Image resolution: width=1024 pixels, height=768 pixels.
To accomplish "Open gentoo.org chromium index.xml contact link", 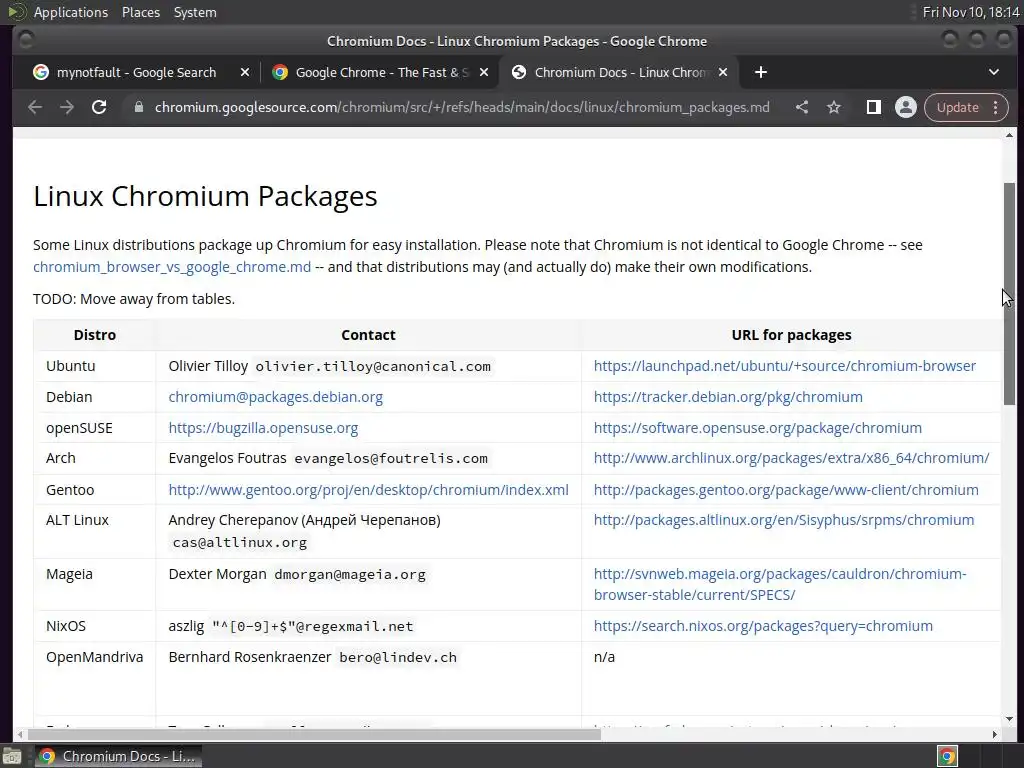I will (368, 490).
